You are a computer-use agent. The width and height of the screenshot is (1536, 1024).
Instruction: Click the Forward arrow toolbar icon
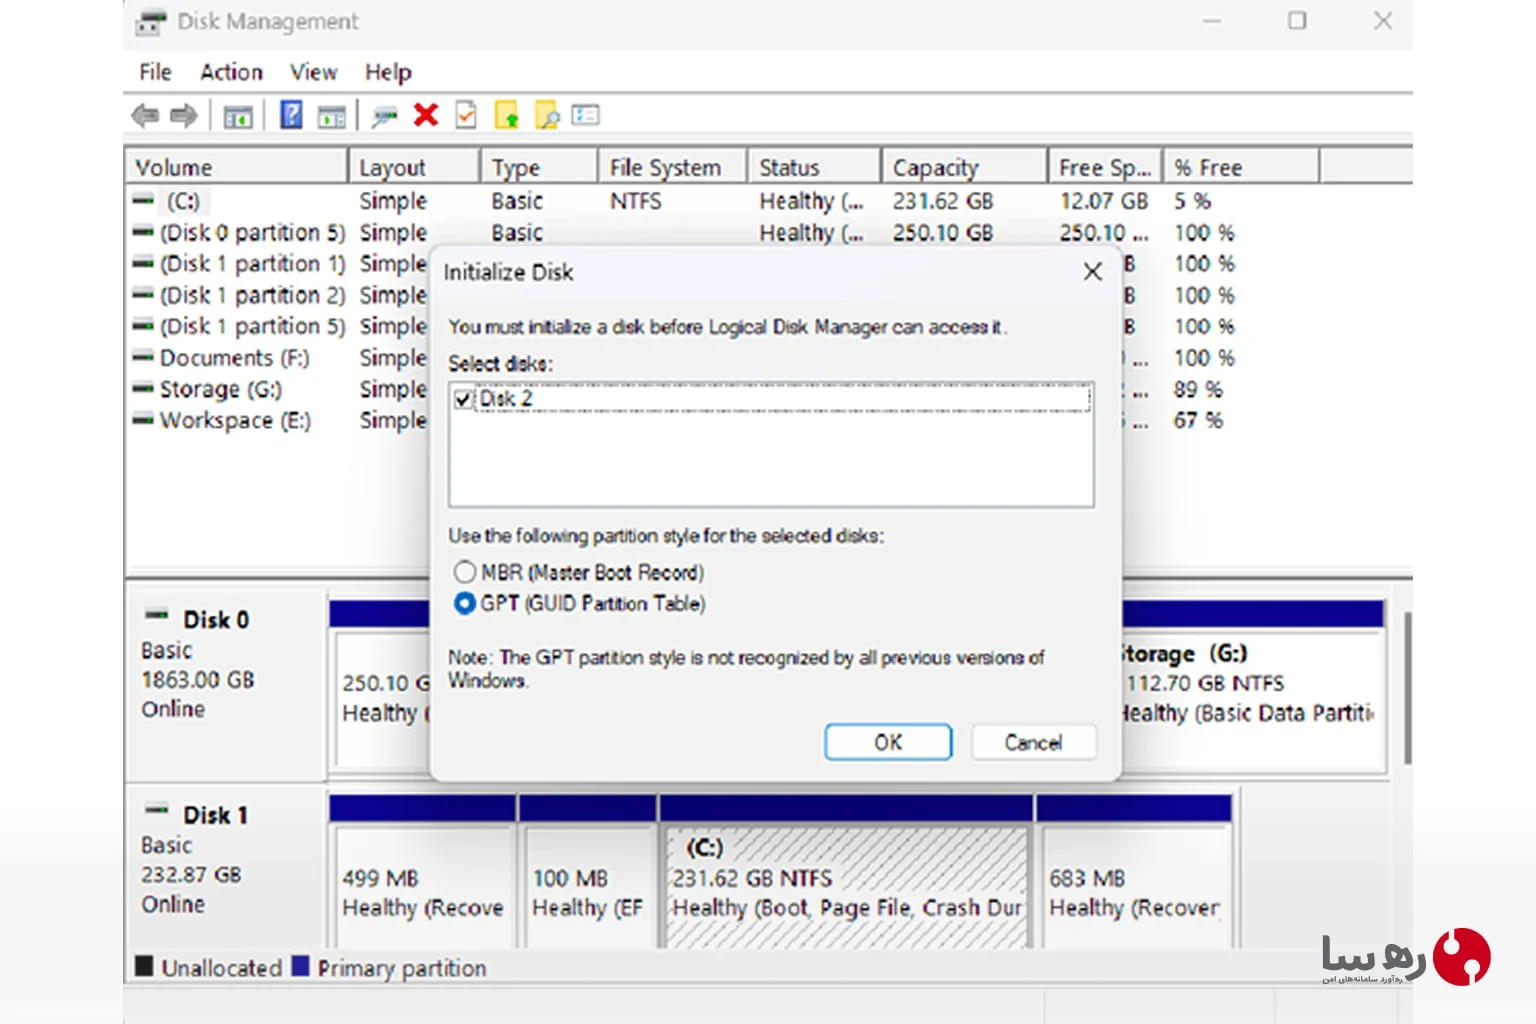coord(183,116)
